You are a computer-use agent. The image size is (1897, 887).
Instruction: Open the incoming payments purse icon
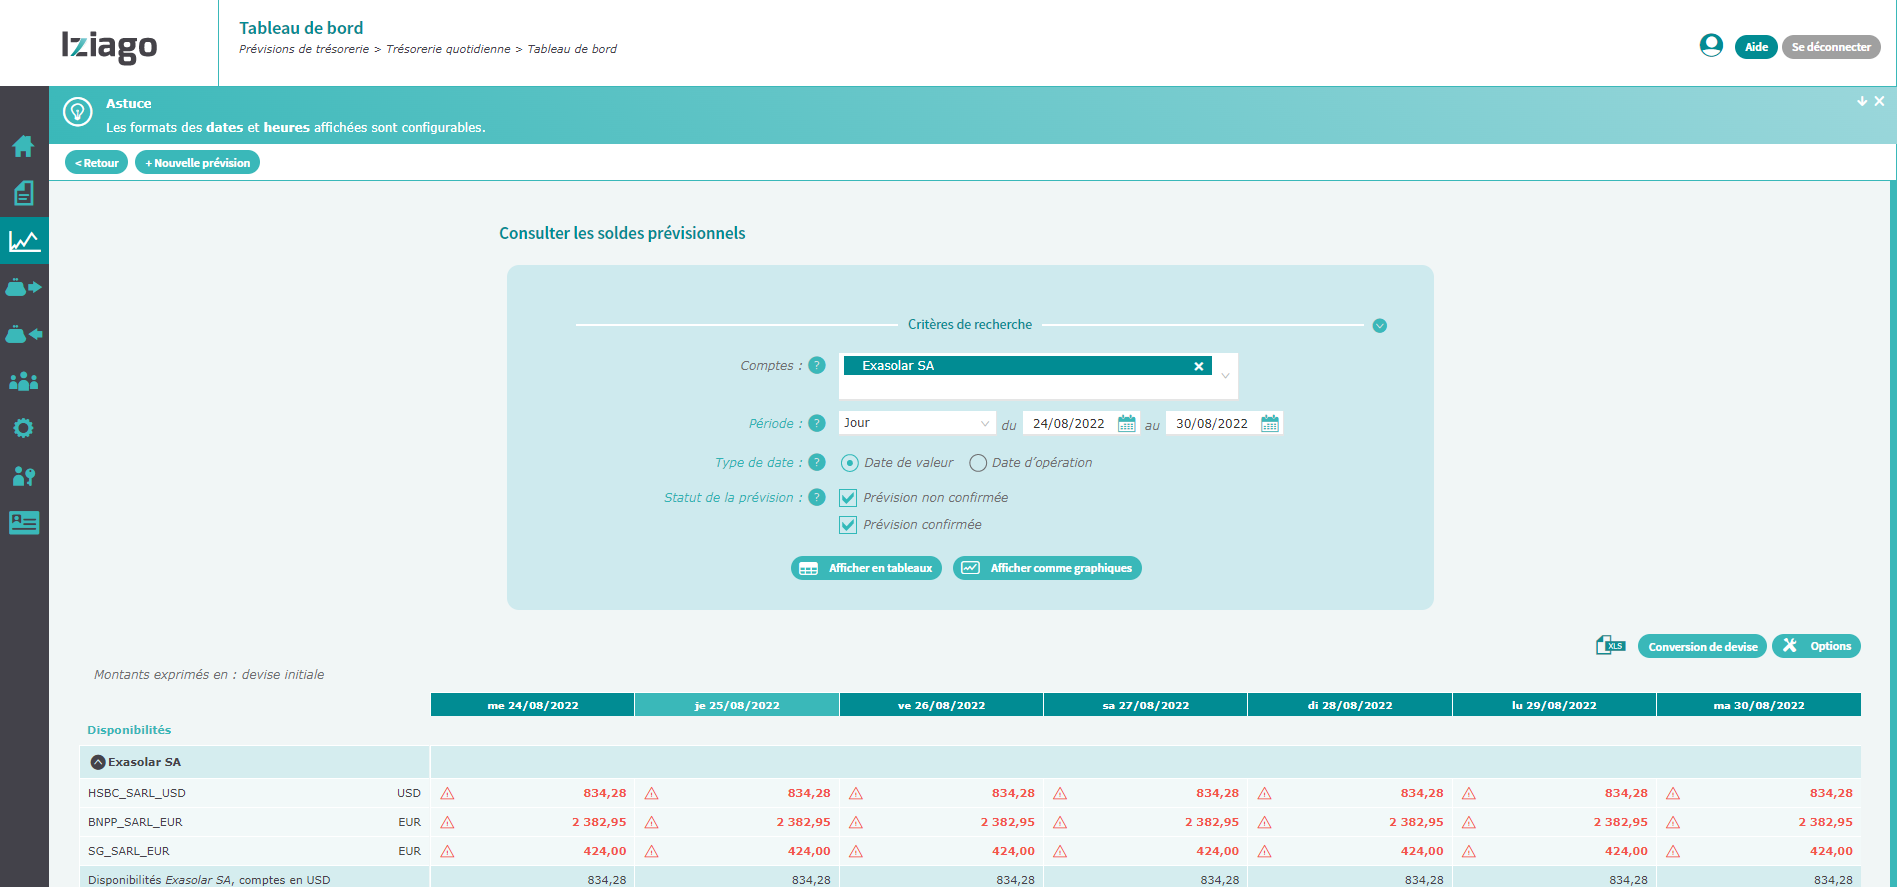pos(24,334)
